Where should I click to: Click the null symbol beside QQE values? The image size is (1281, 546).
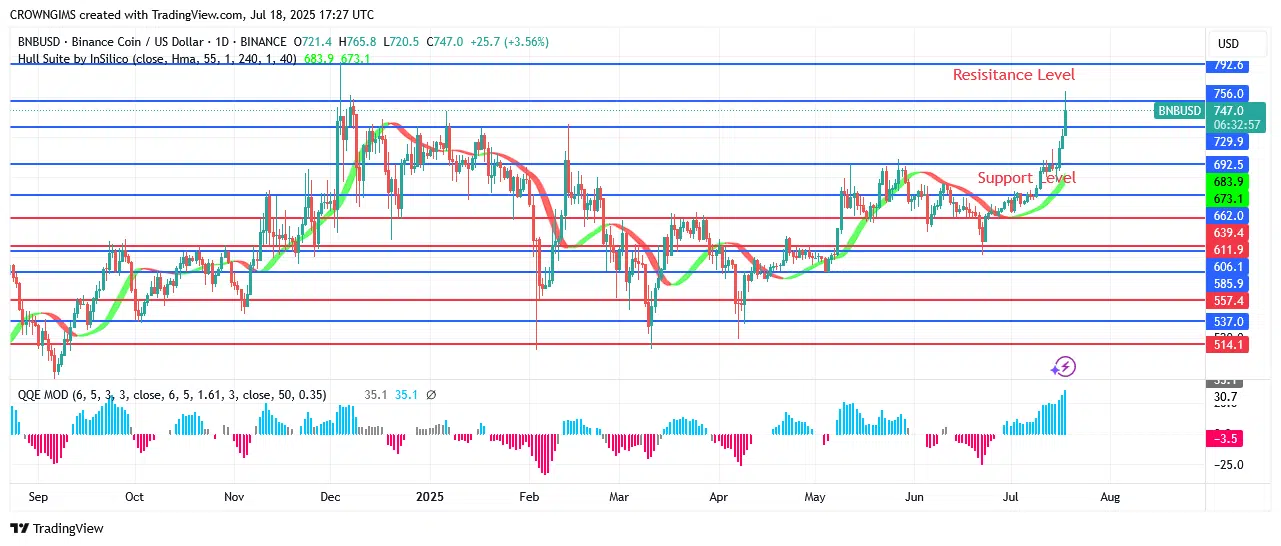pos(431,395)
